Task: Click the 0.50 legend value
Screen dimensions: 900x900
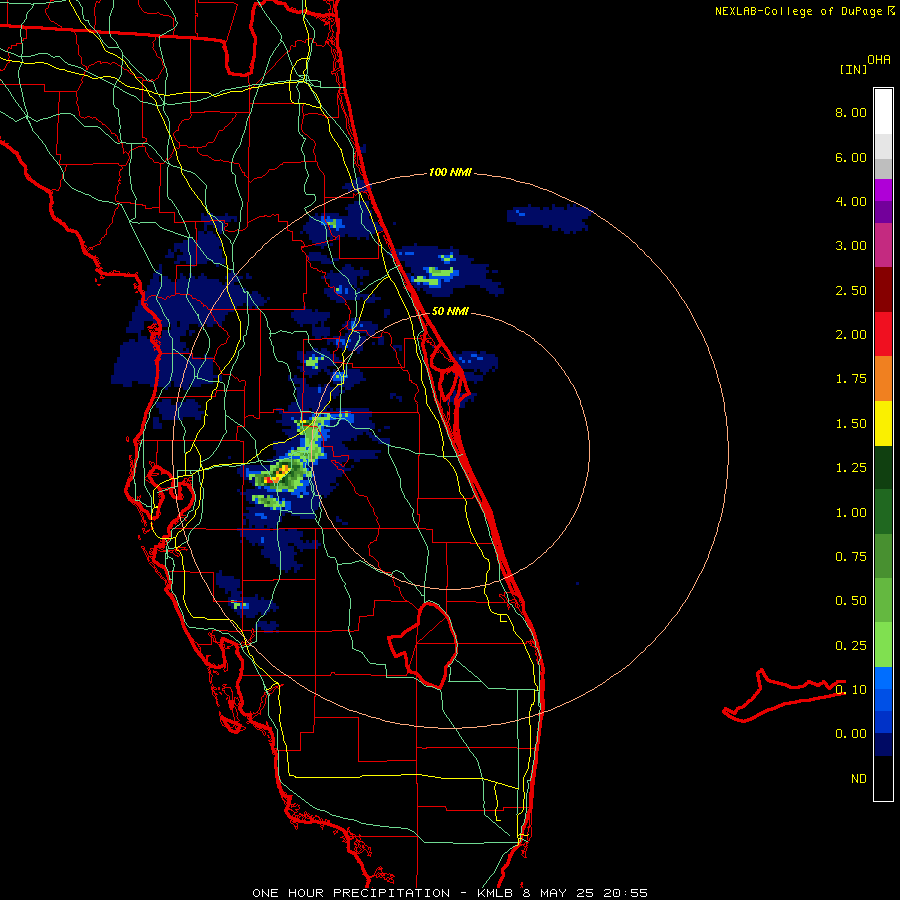Action: (x=851, y=601)
